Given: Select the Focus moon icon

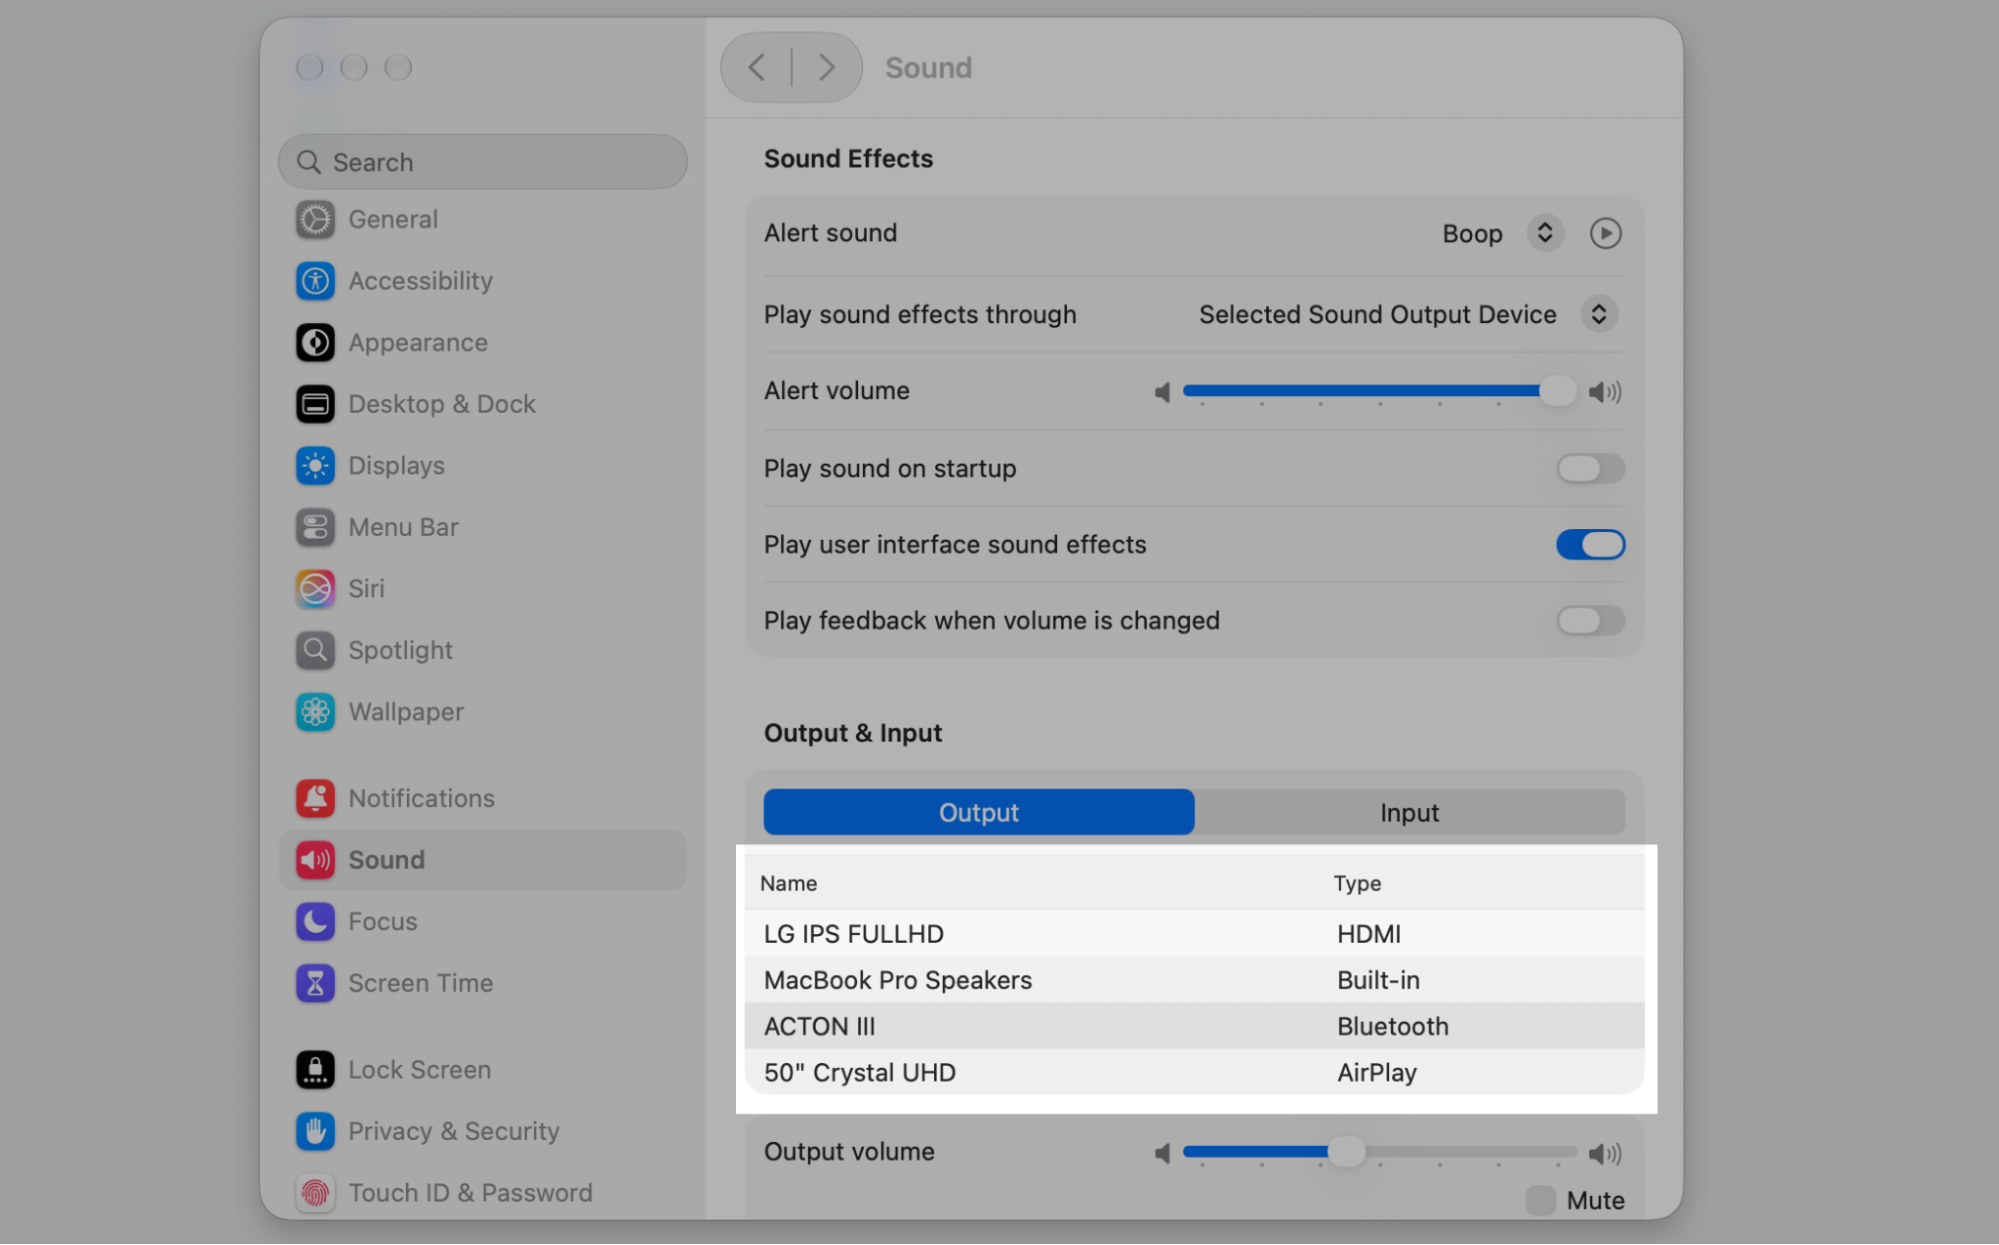Looking at the screenshot, I should 315,921.
